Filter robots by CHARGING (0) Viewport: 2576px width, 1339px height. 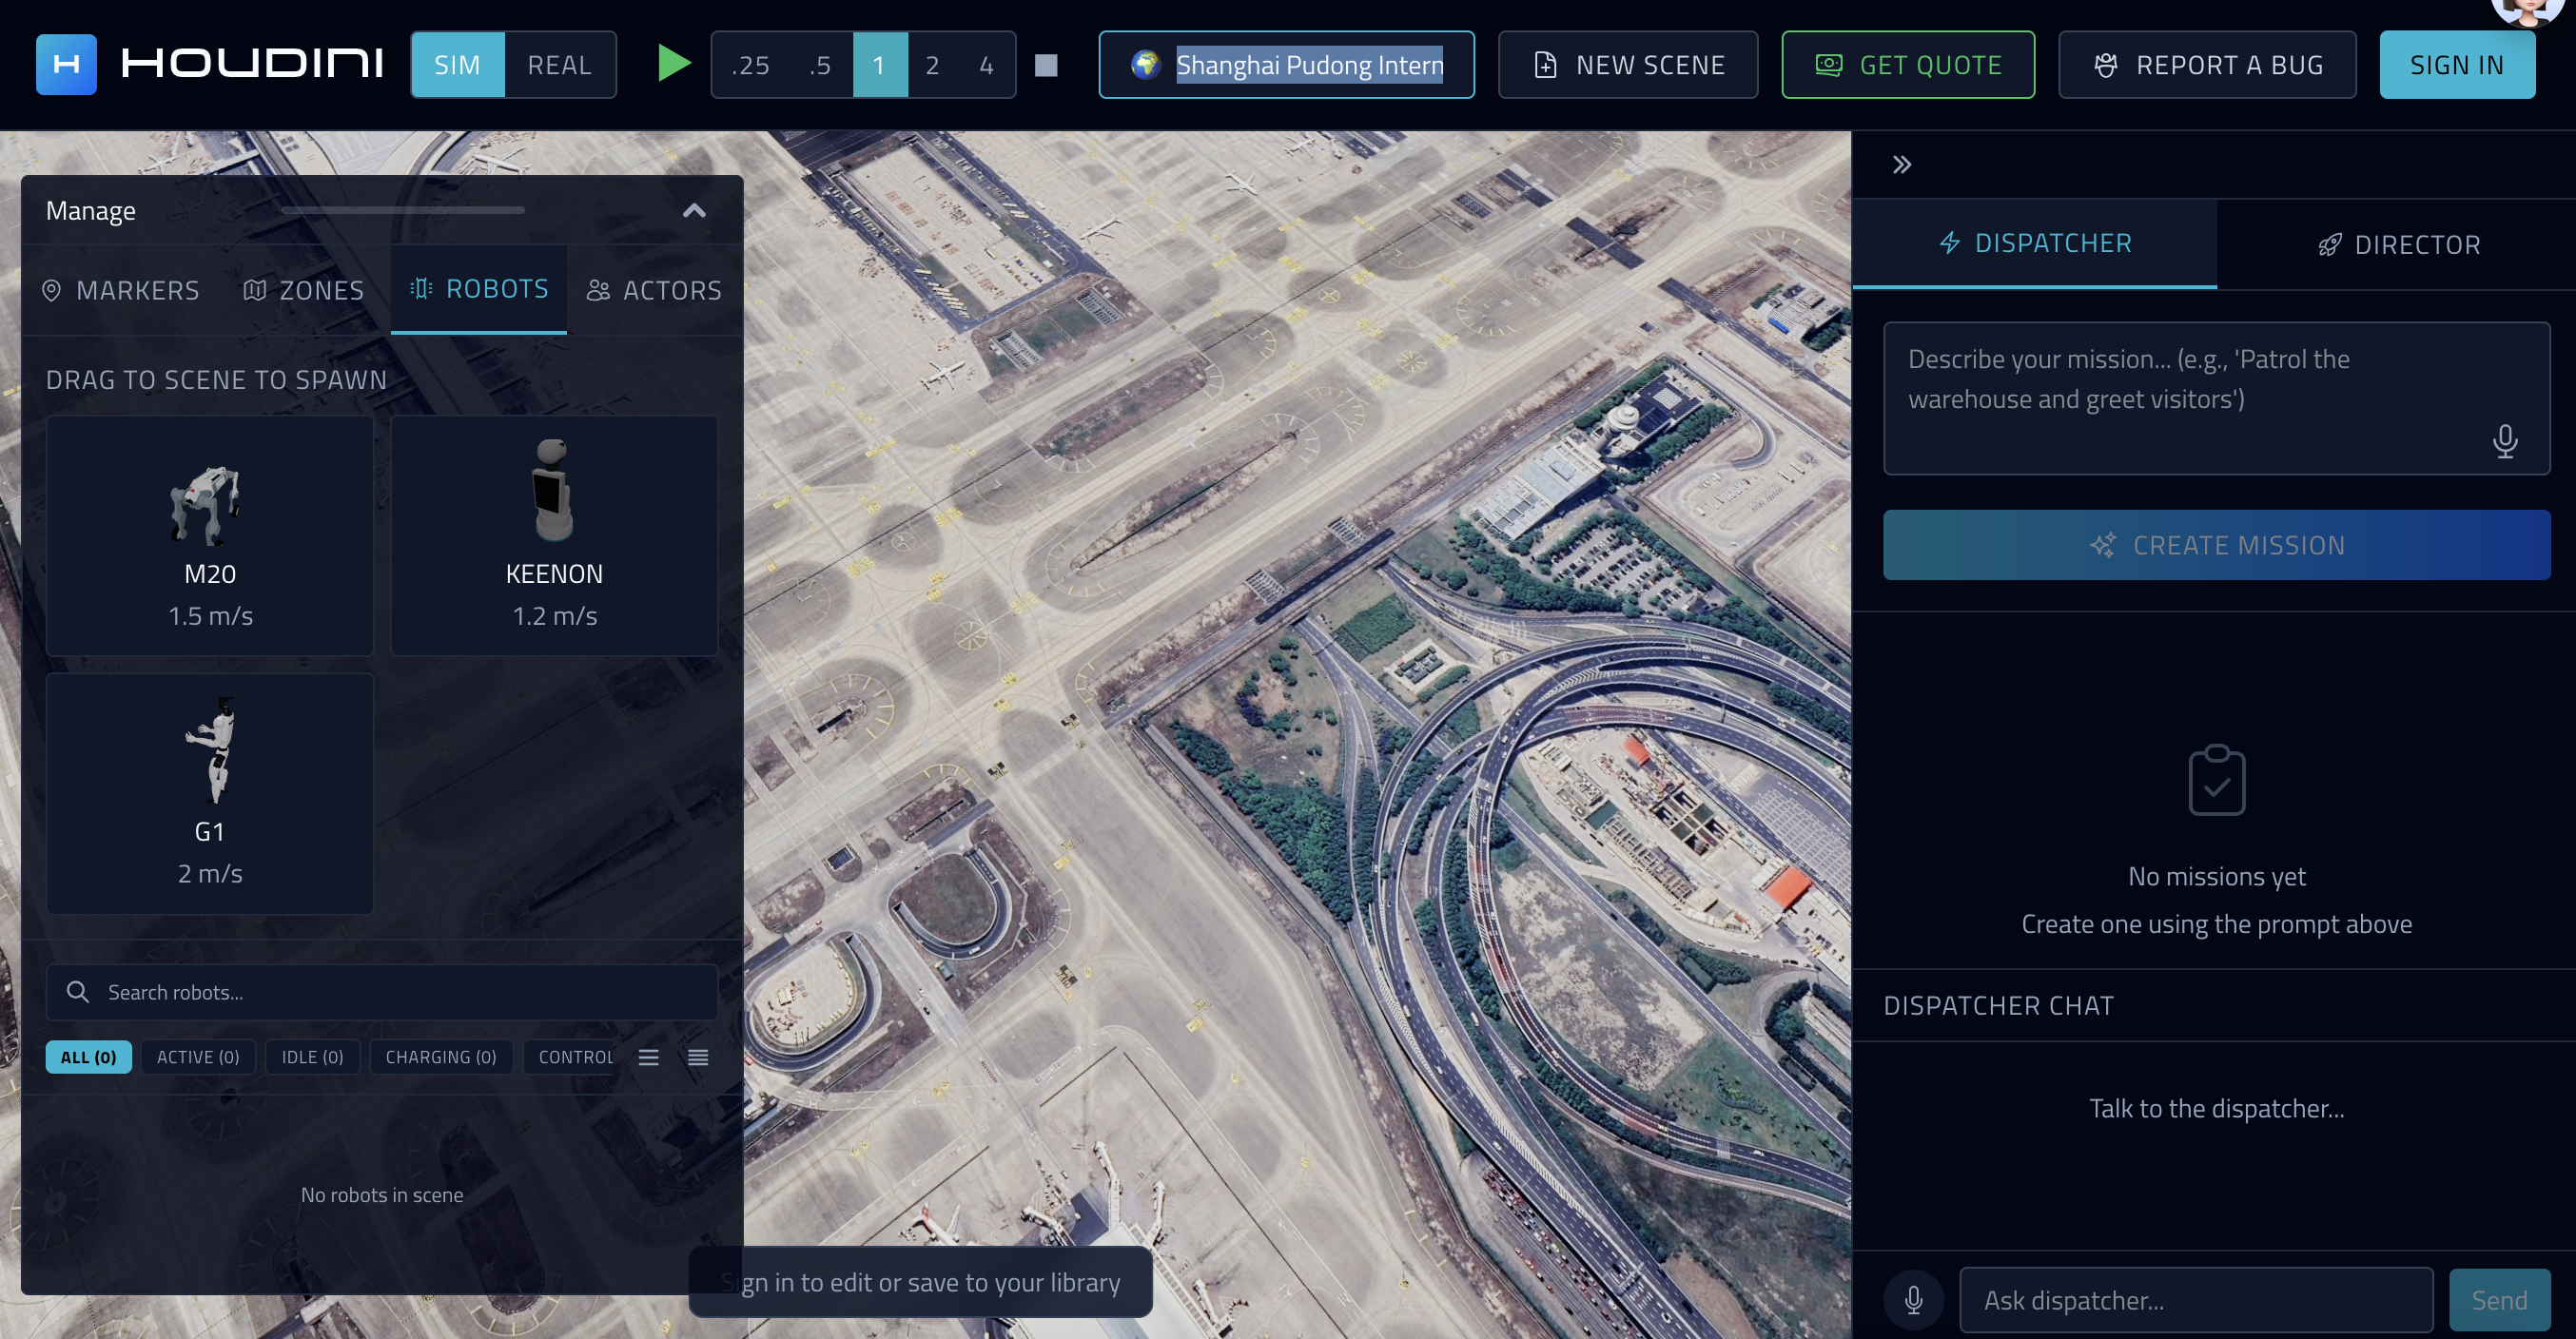coord(441,1058)
